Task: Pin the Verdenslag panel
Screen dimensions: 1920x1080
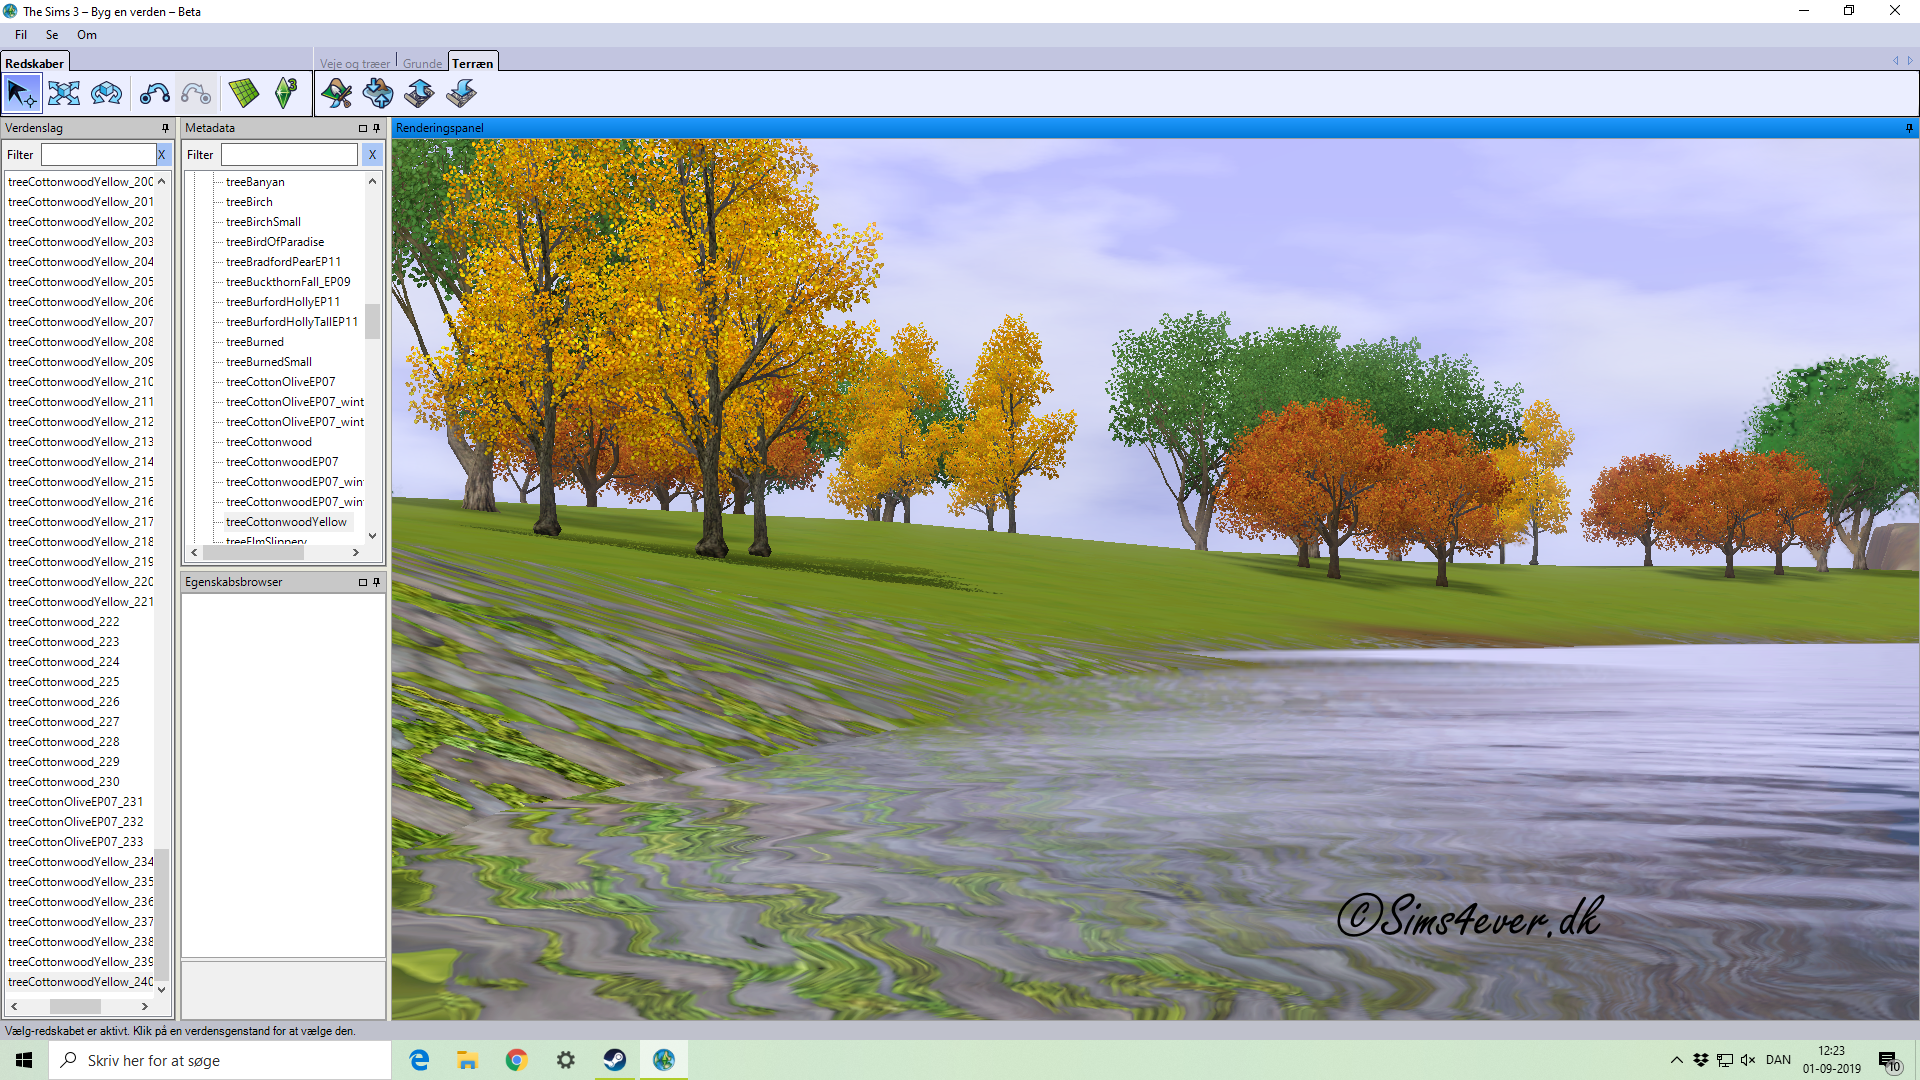Action: tap(166, 128)
